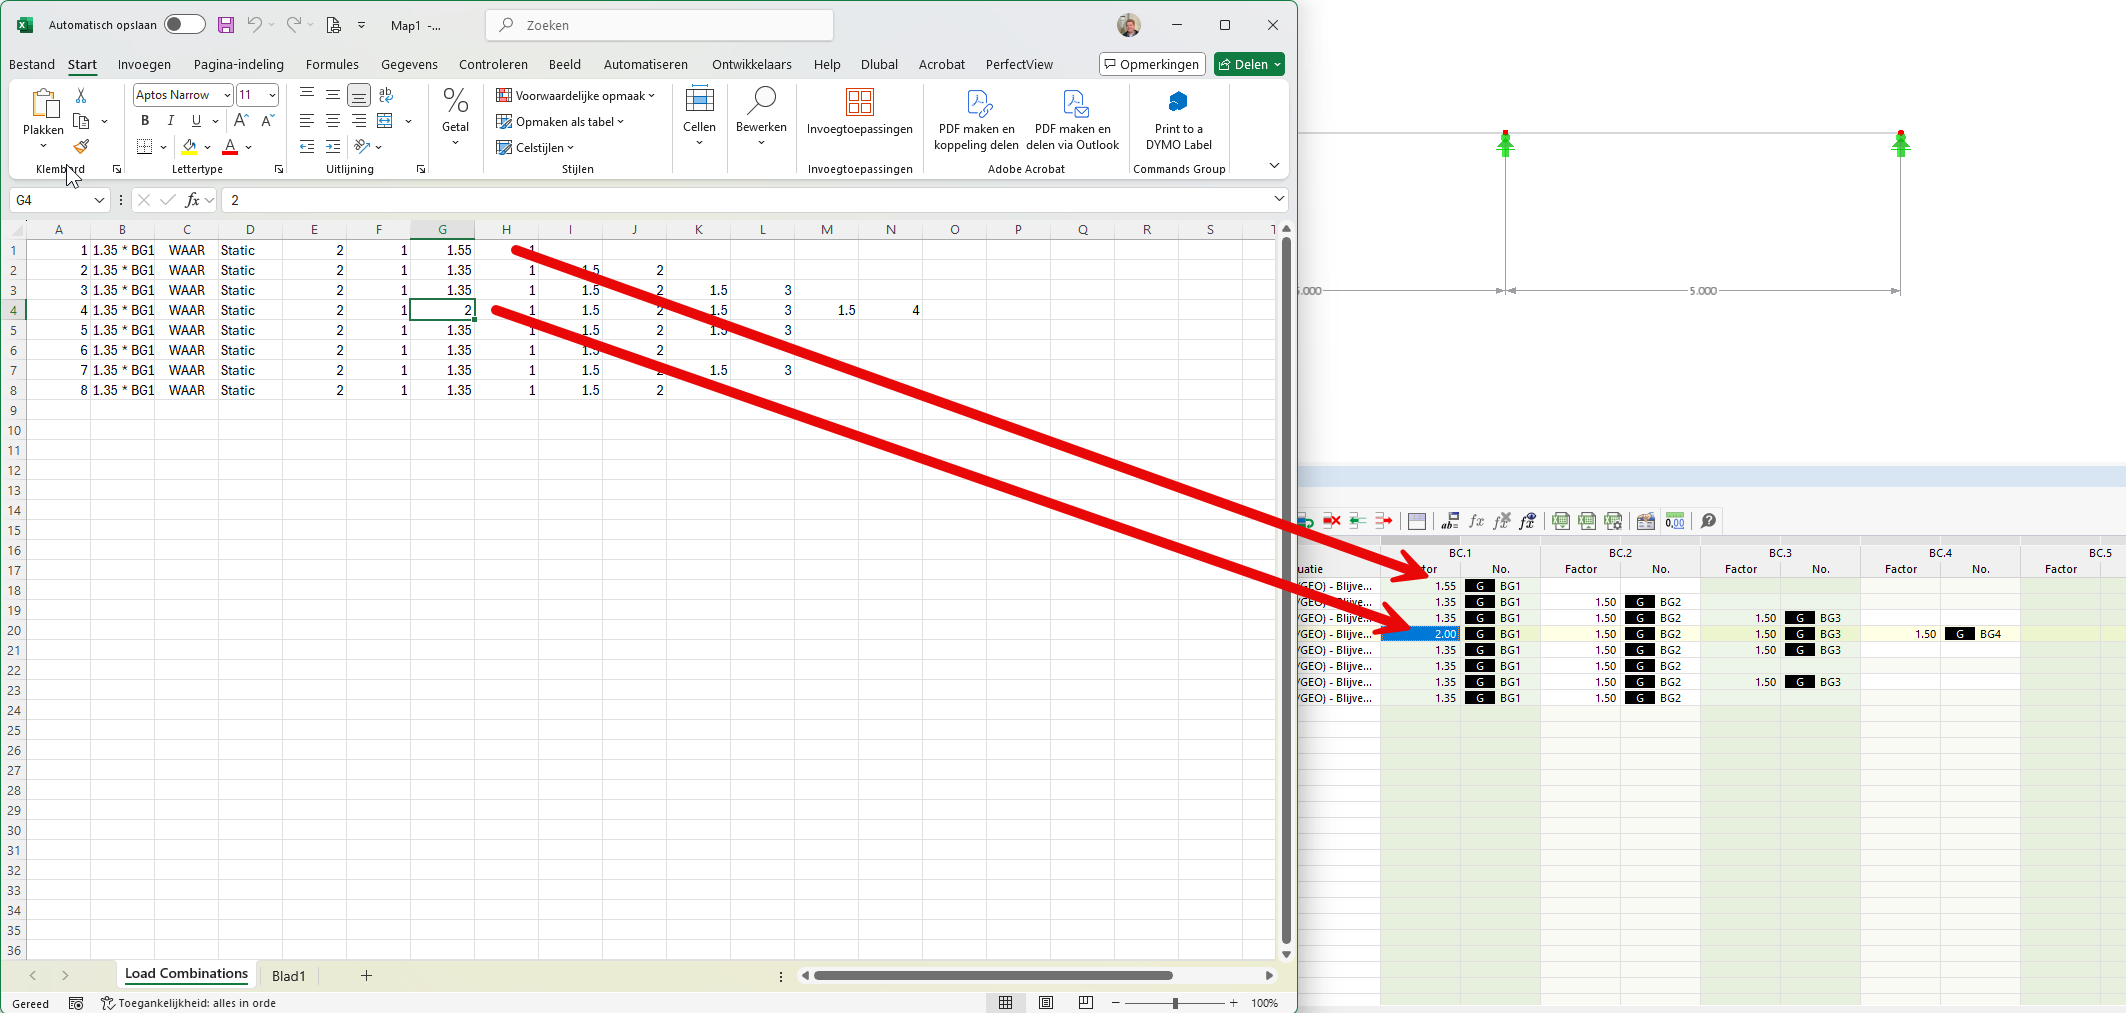Decrease font size with shrink A icon
The image size is (2126, 1013).
point(267,120)
